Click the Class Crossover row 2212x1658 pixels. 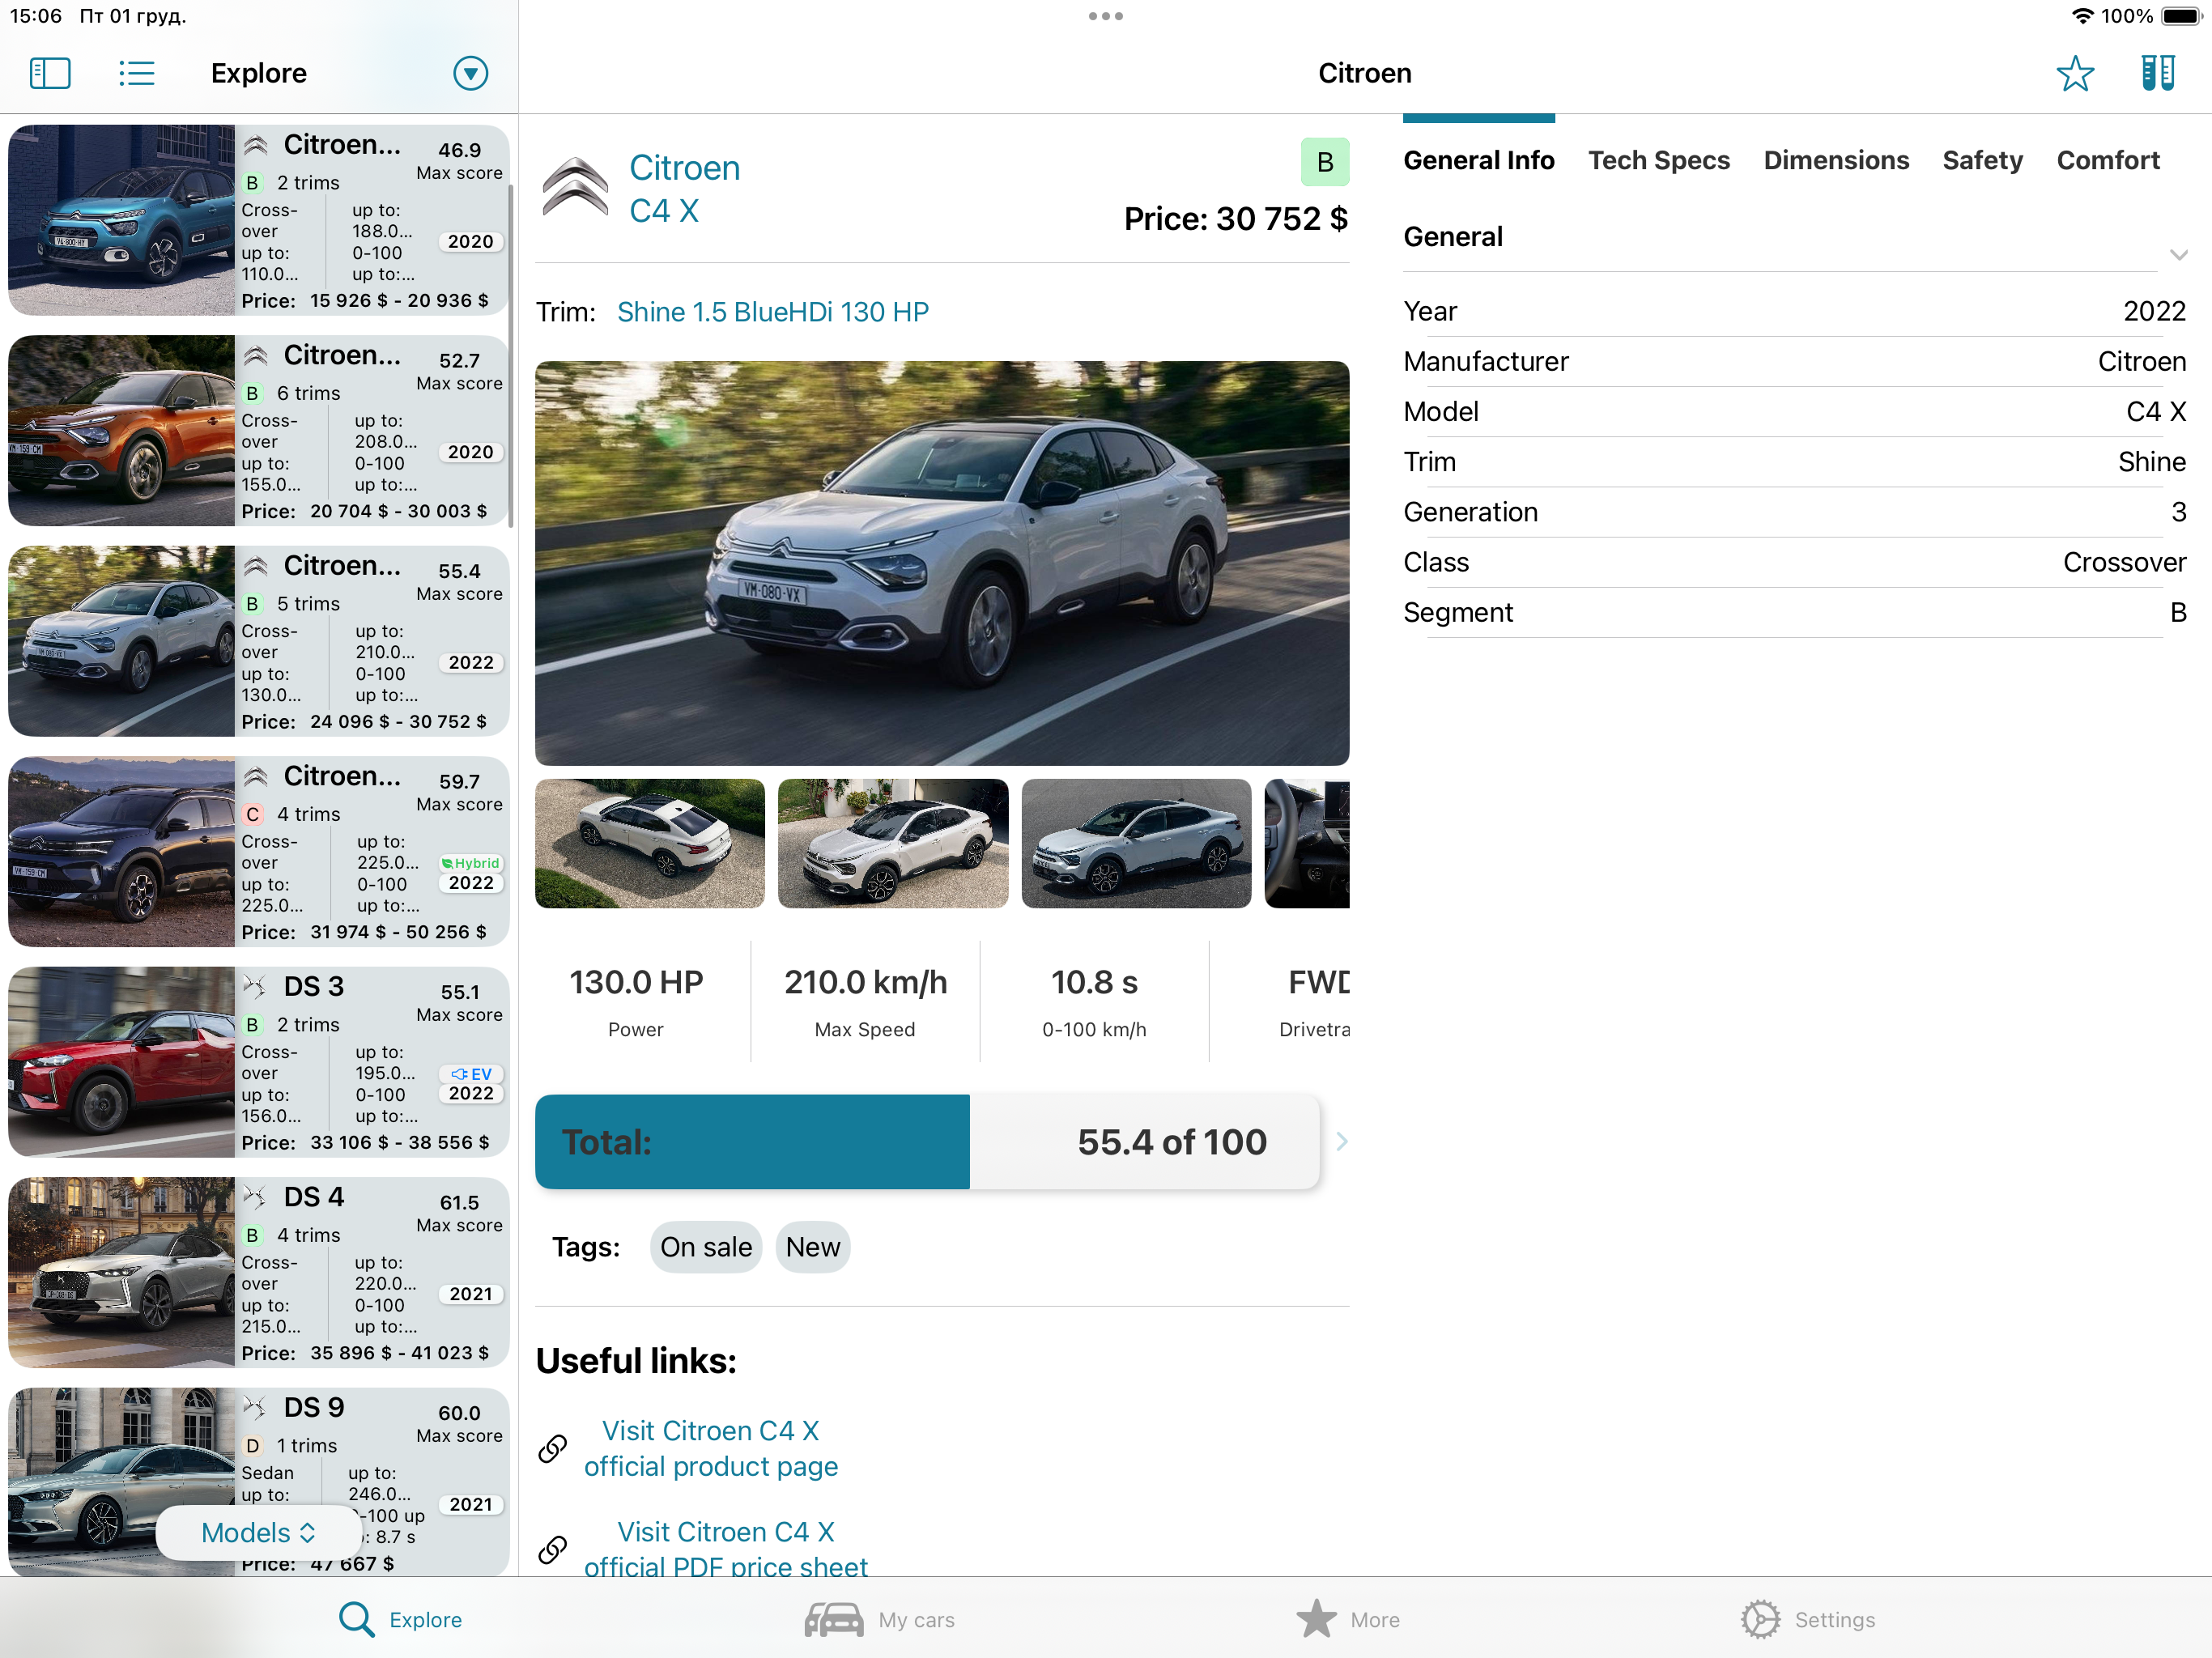point(1794,562)
